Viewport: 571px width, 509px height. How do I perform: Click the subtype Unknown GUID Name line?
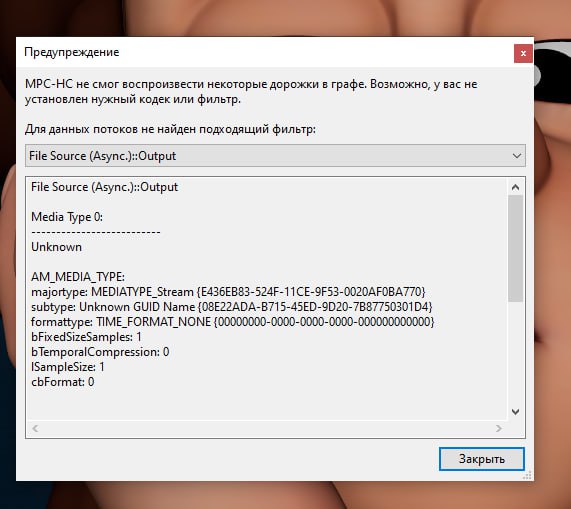232,307
